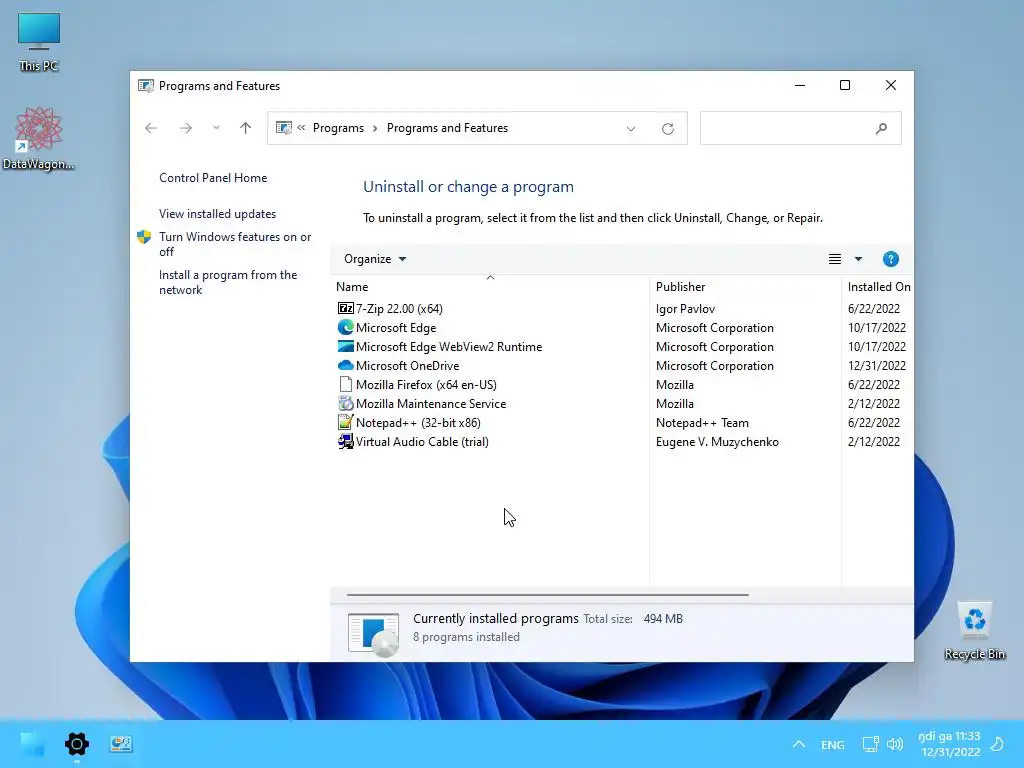Open the taskbar clock and date
The height and width of the screenshot is (768, 1024).
[950, 744]
